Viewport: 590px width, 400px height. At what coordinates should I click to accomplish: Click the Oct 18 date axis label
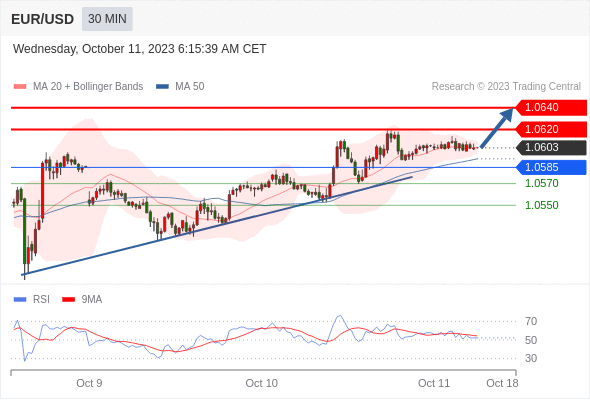502,383
